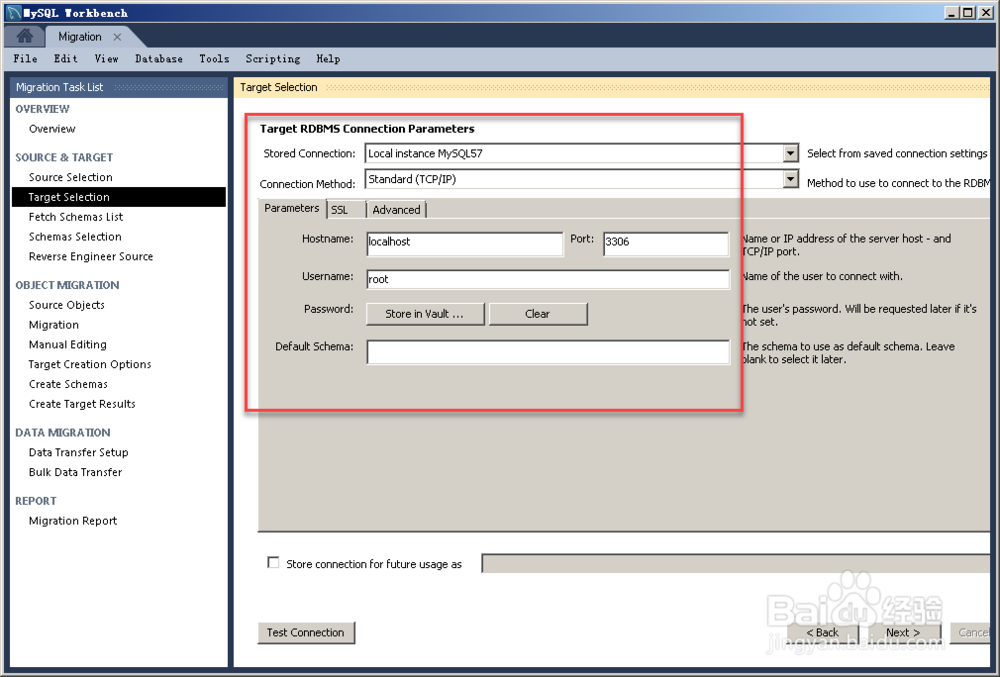Click the SOURCE & TARGET section heading

64,157
